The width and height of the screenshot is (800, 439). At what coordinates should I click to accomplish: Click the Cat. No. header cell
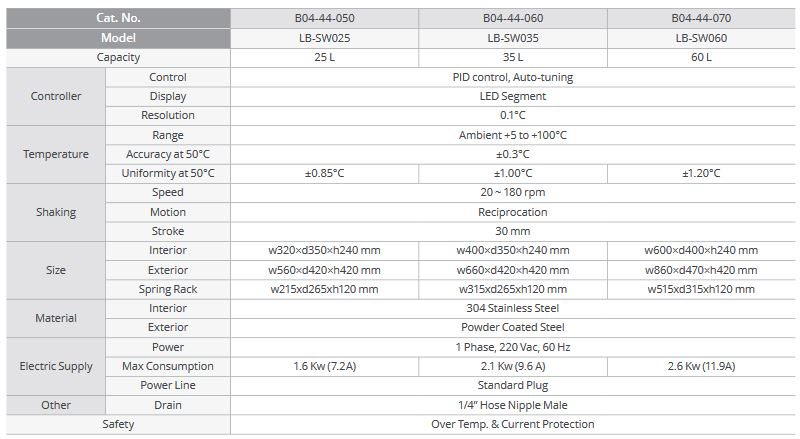(x=118, y=19)
